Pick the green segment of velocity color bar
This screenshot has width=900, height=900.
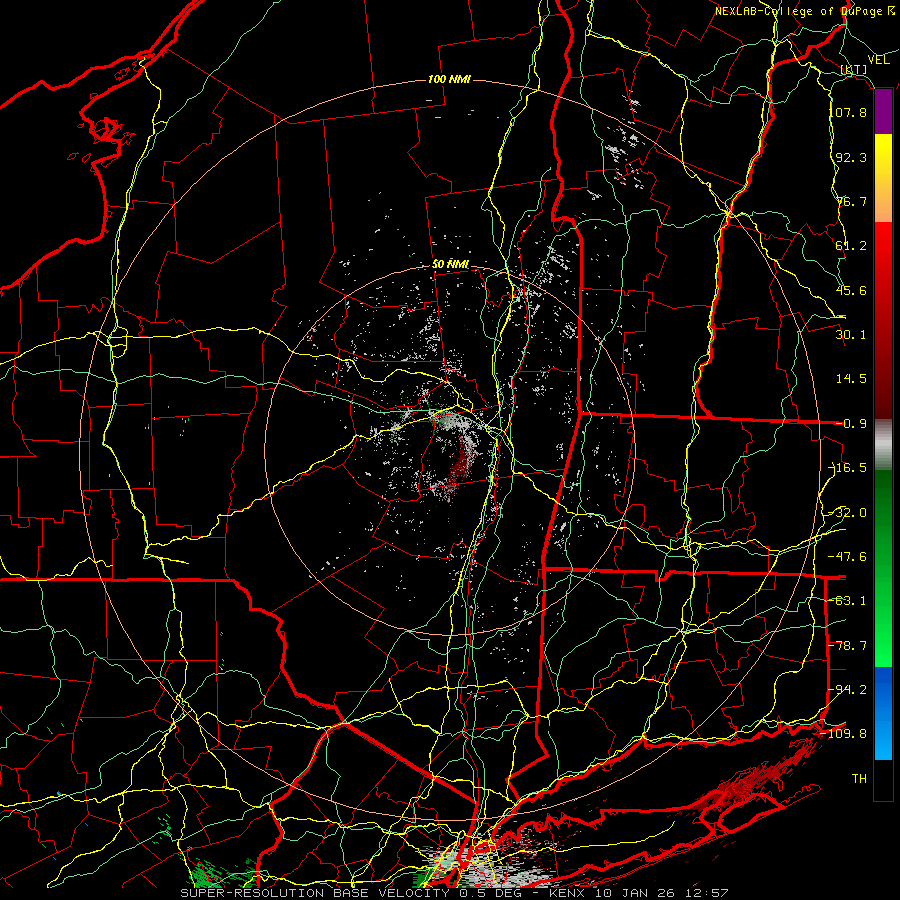click(883, 568)
